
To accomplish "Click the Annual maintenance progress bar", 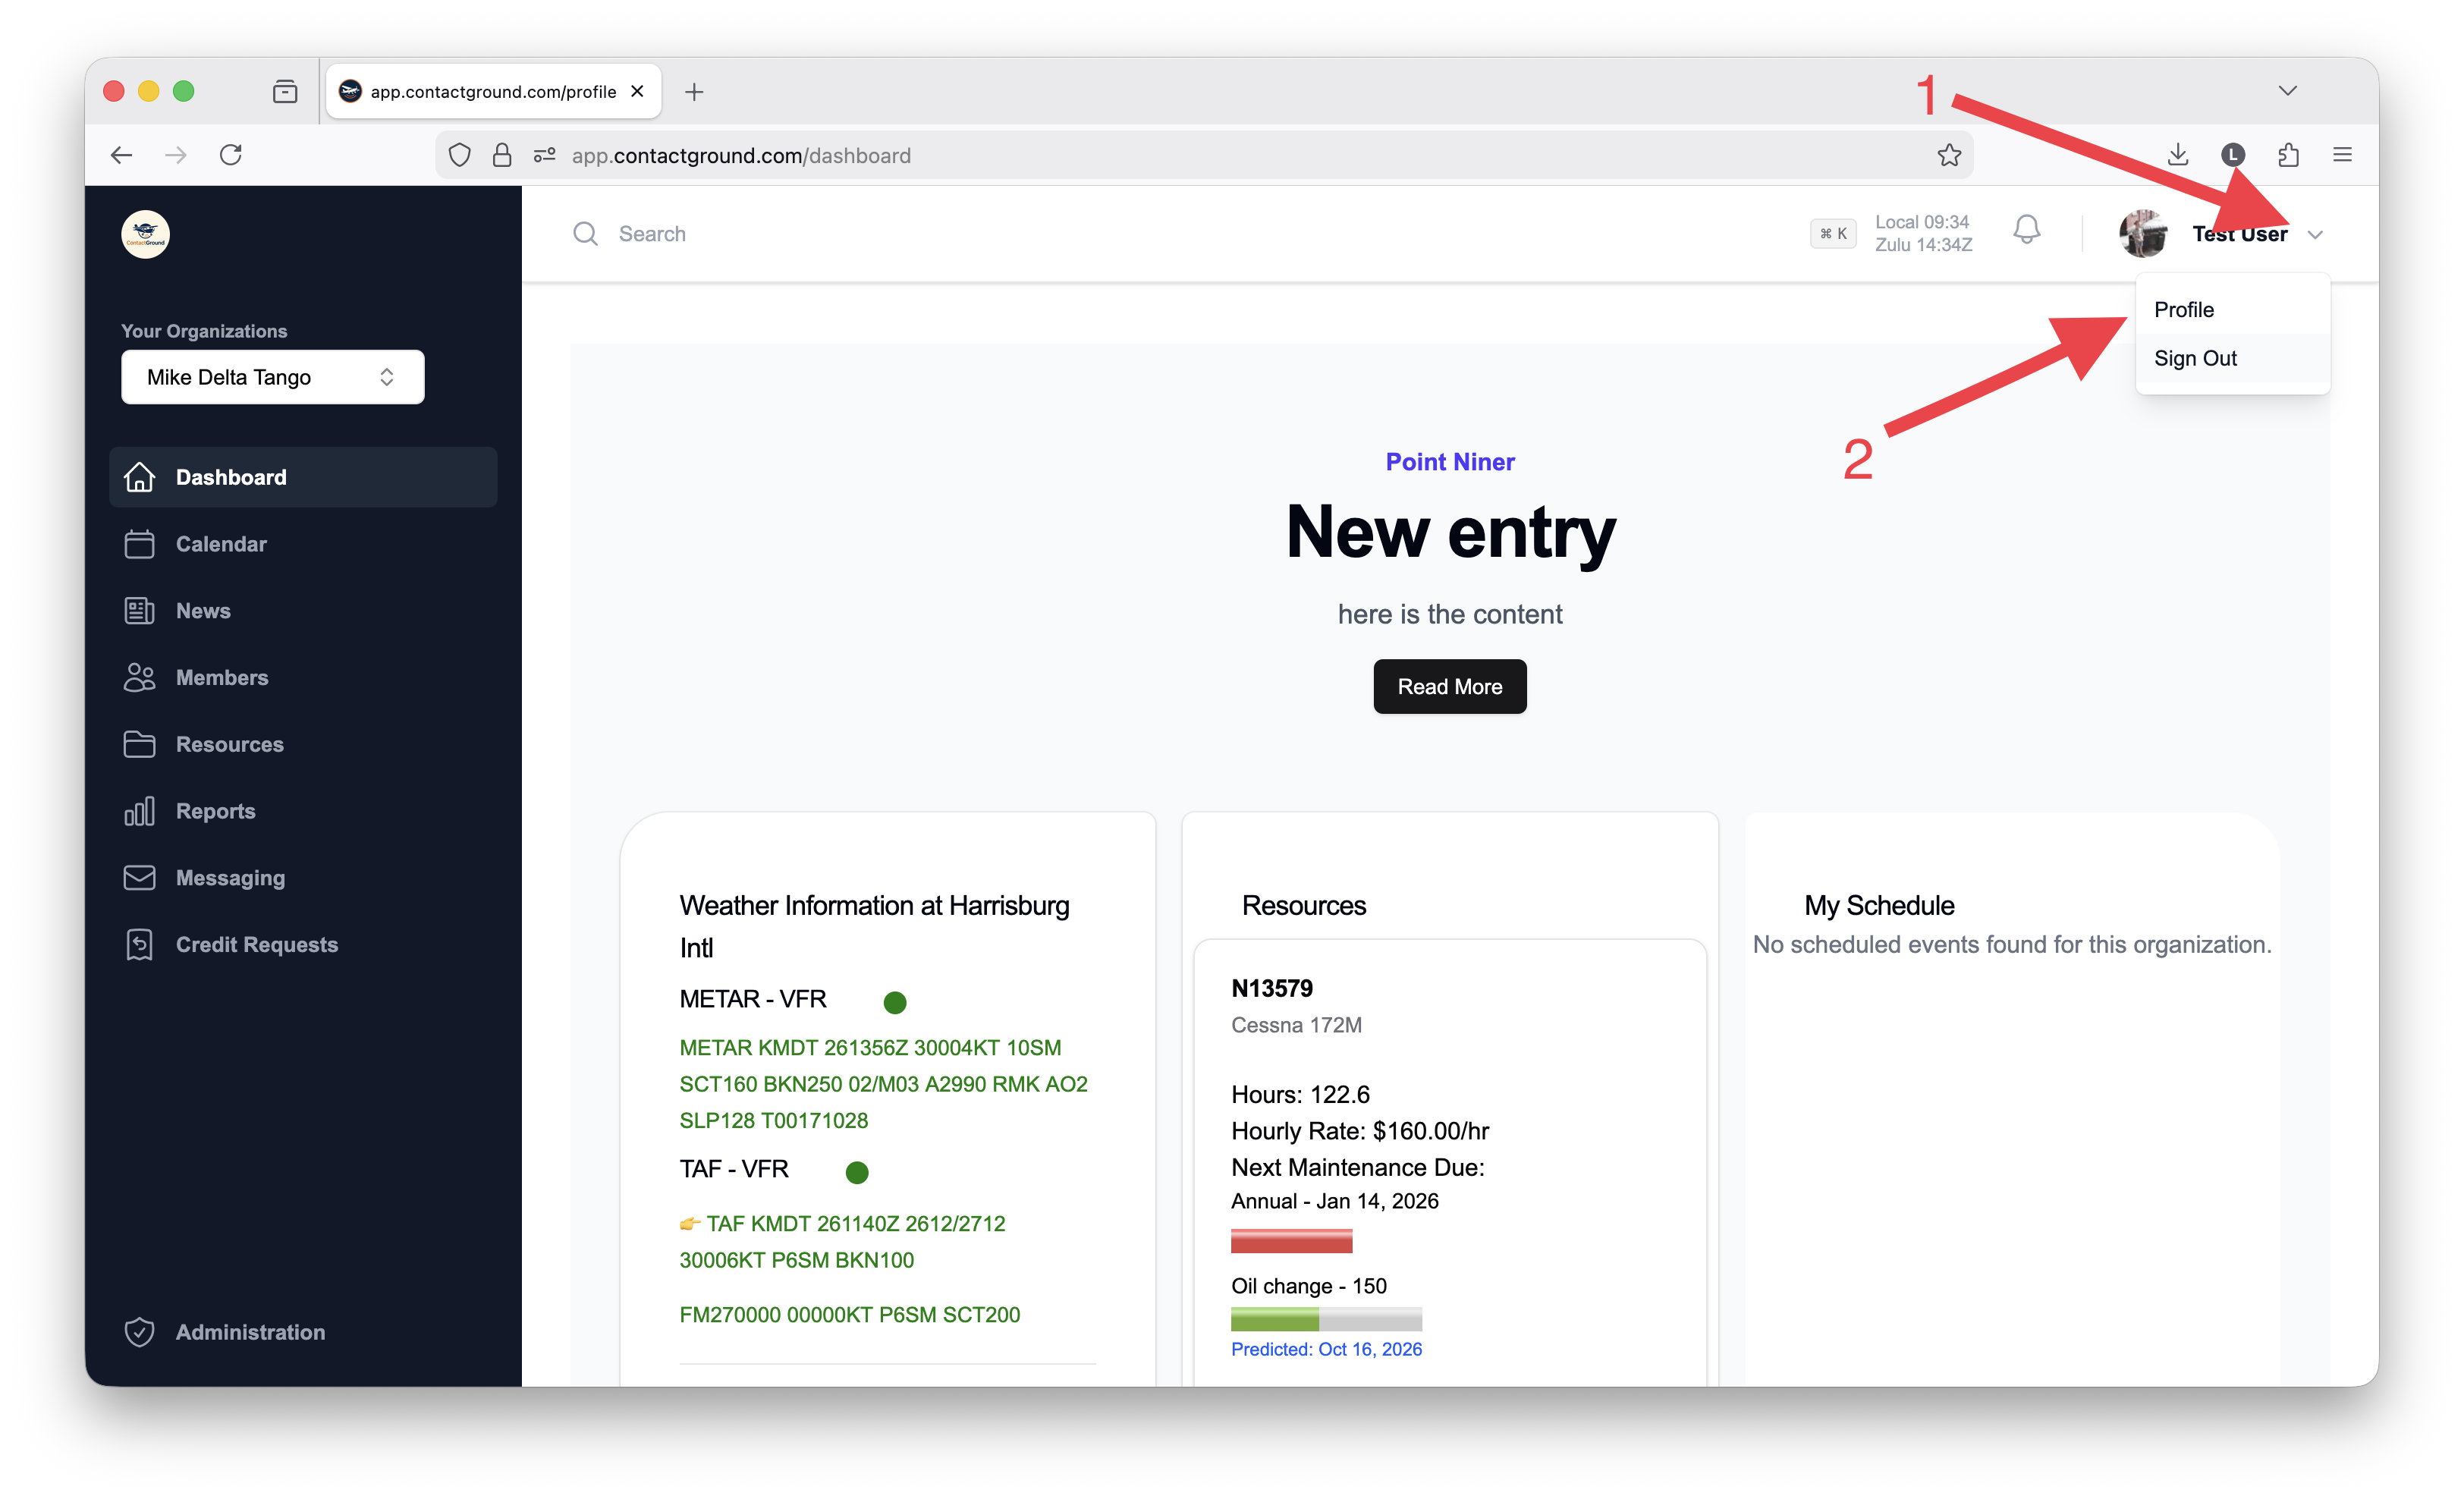I will coord(1292,1240).
